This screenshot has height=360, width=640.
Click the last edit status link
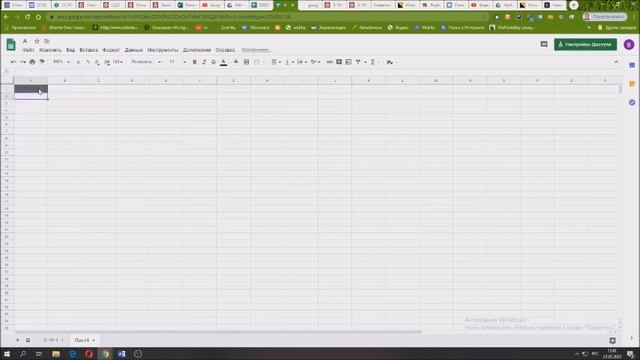click(x=256, y=50)
